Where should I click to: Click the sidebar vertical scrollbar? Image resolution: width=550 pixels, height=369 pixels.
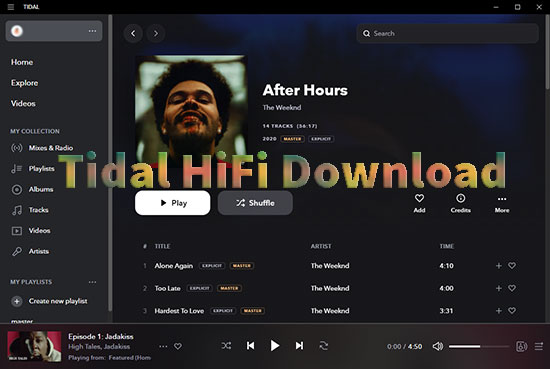(x=110, y=163)
